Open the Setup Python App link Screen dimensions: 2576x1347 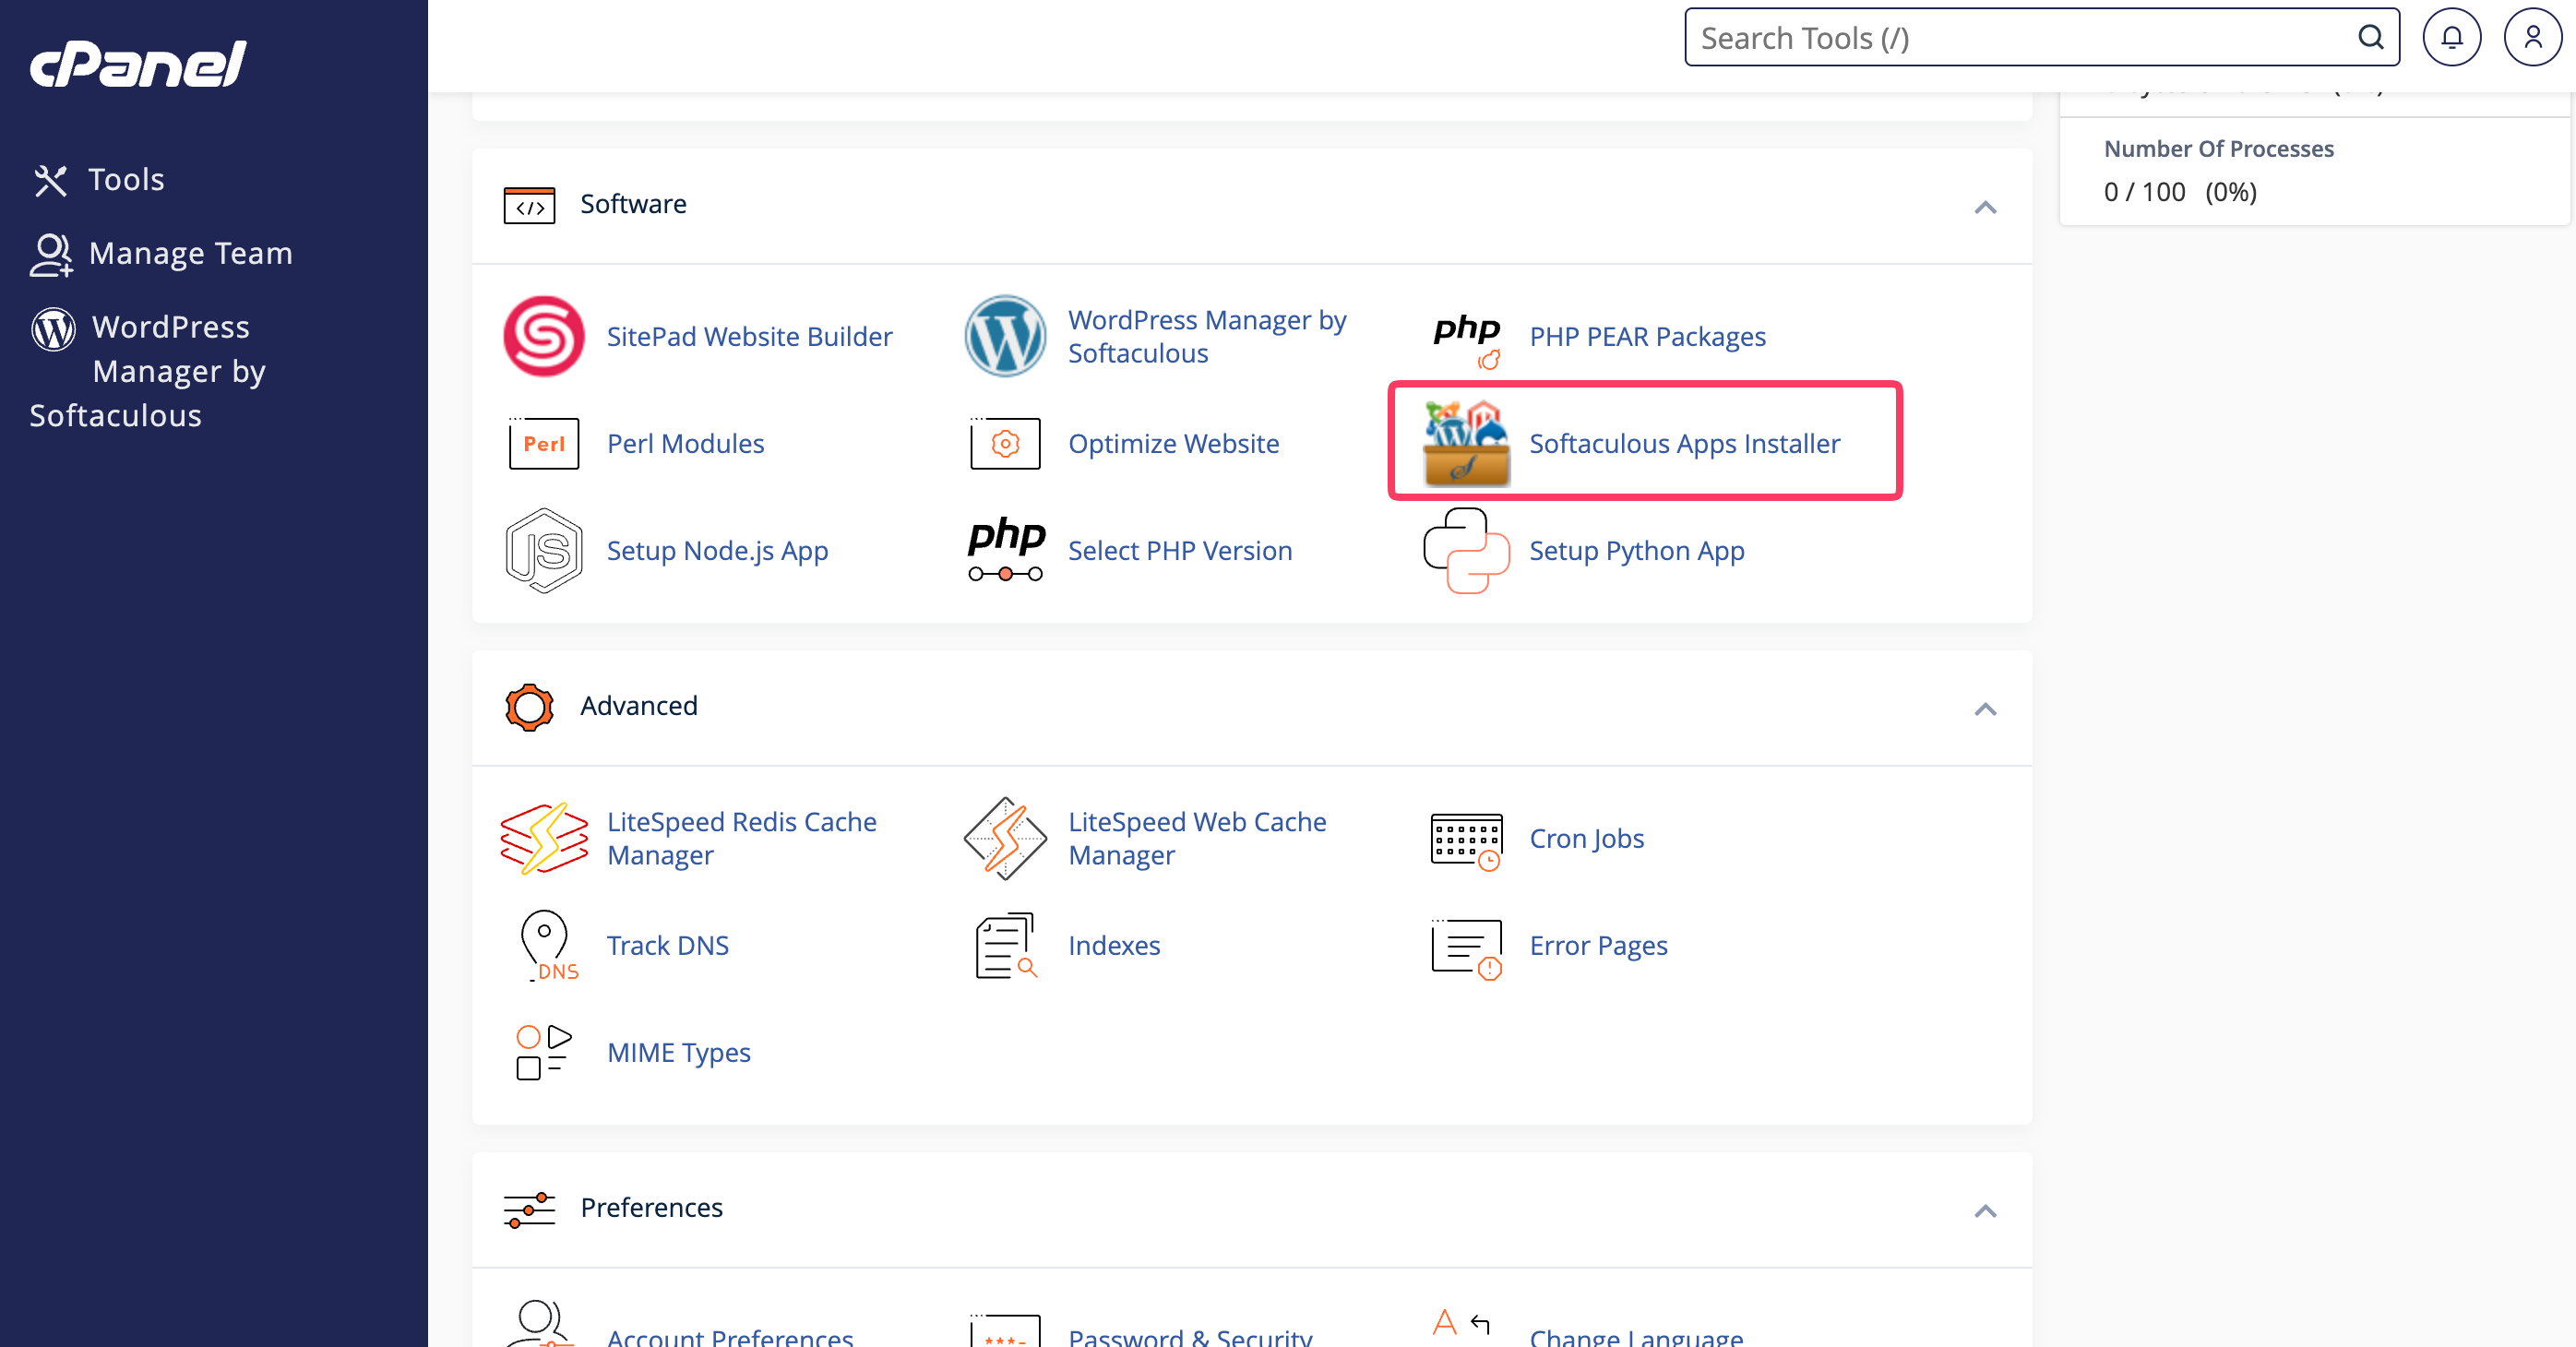(x=1636, y=550)
